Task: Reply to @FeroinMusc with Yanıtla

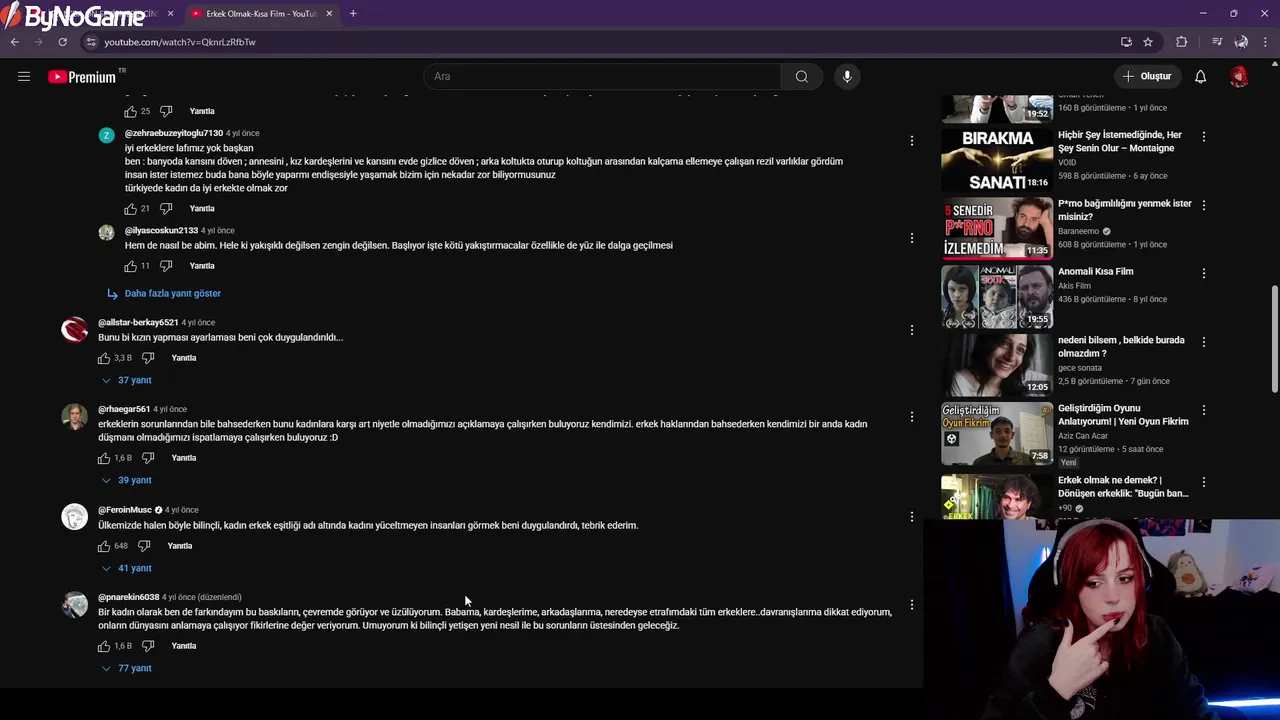Action: pos(180,546)
